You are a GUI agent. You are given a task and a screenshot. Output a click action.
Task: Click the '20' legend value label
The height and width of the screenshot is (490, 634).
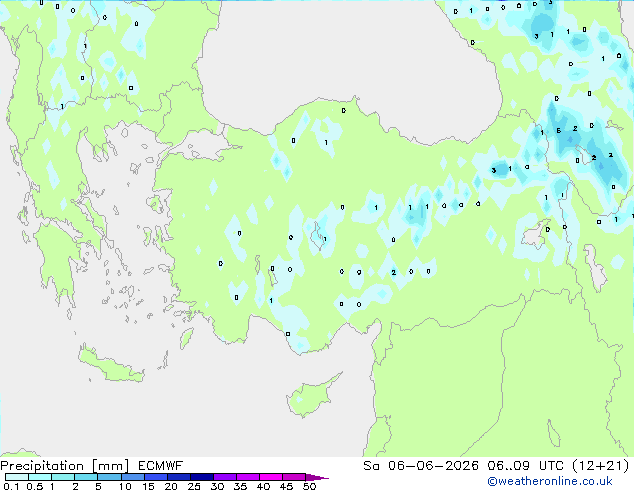click(171, 486)
